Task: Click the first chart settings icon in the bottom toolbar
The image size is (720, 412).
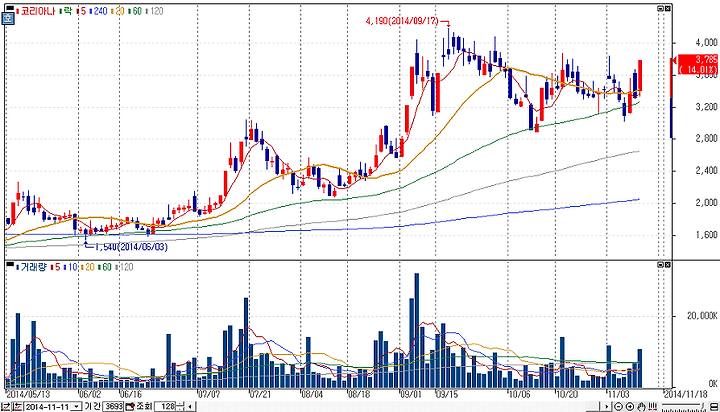Action: [6, 406]
